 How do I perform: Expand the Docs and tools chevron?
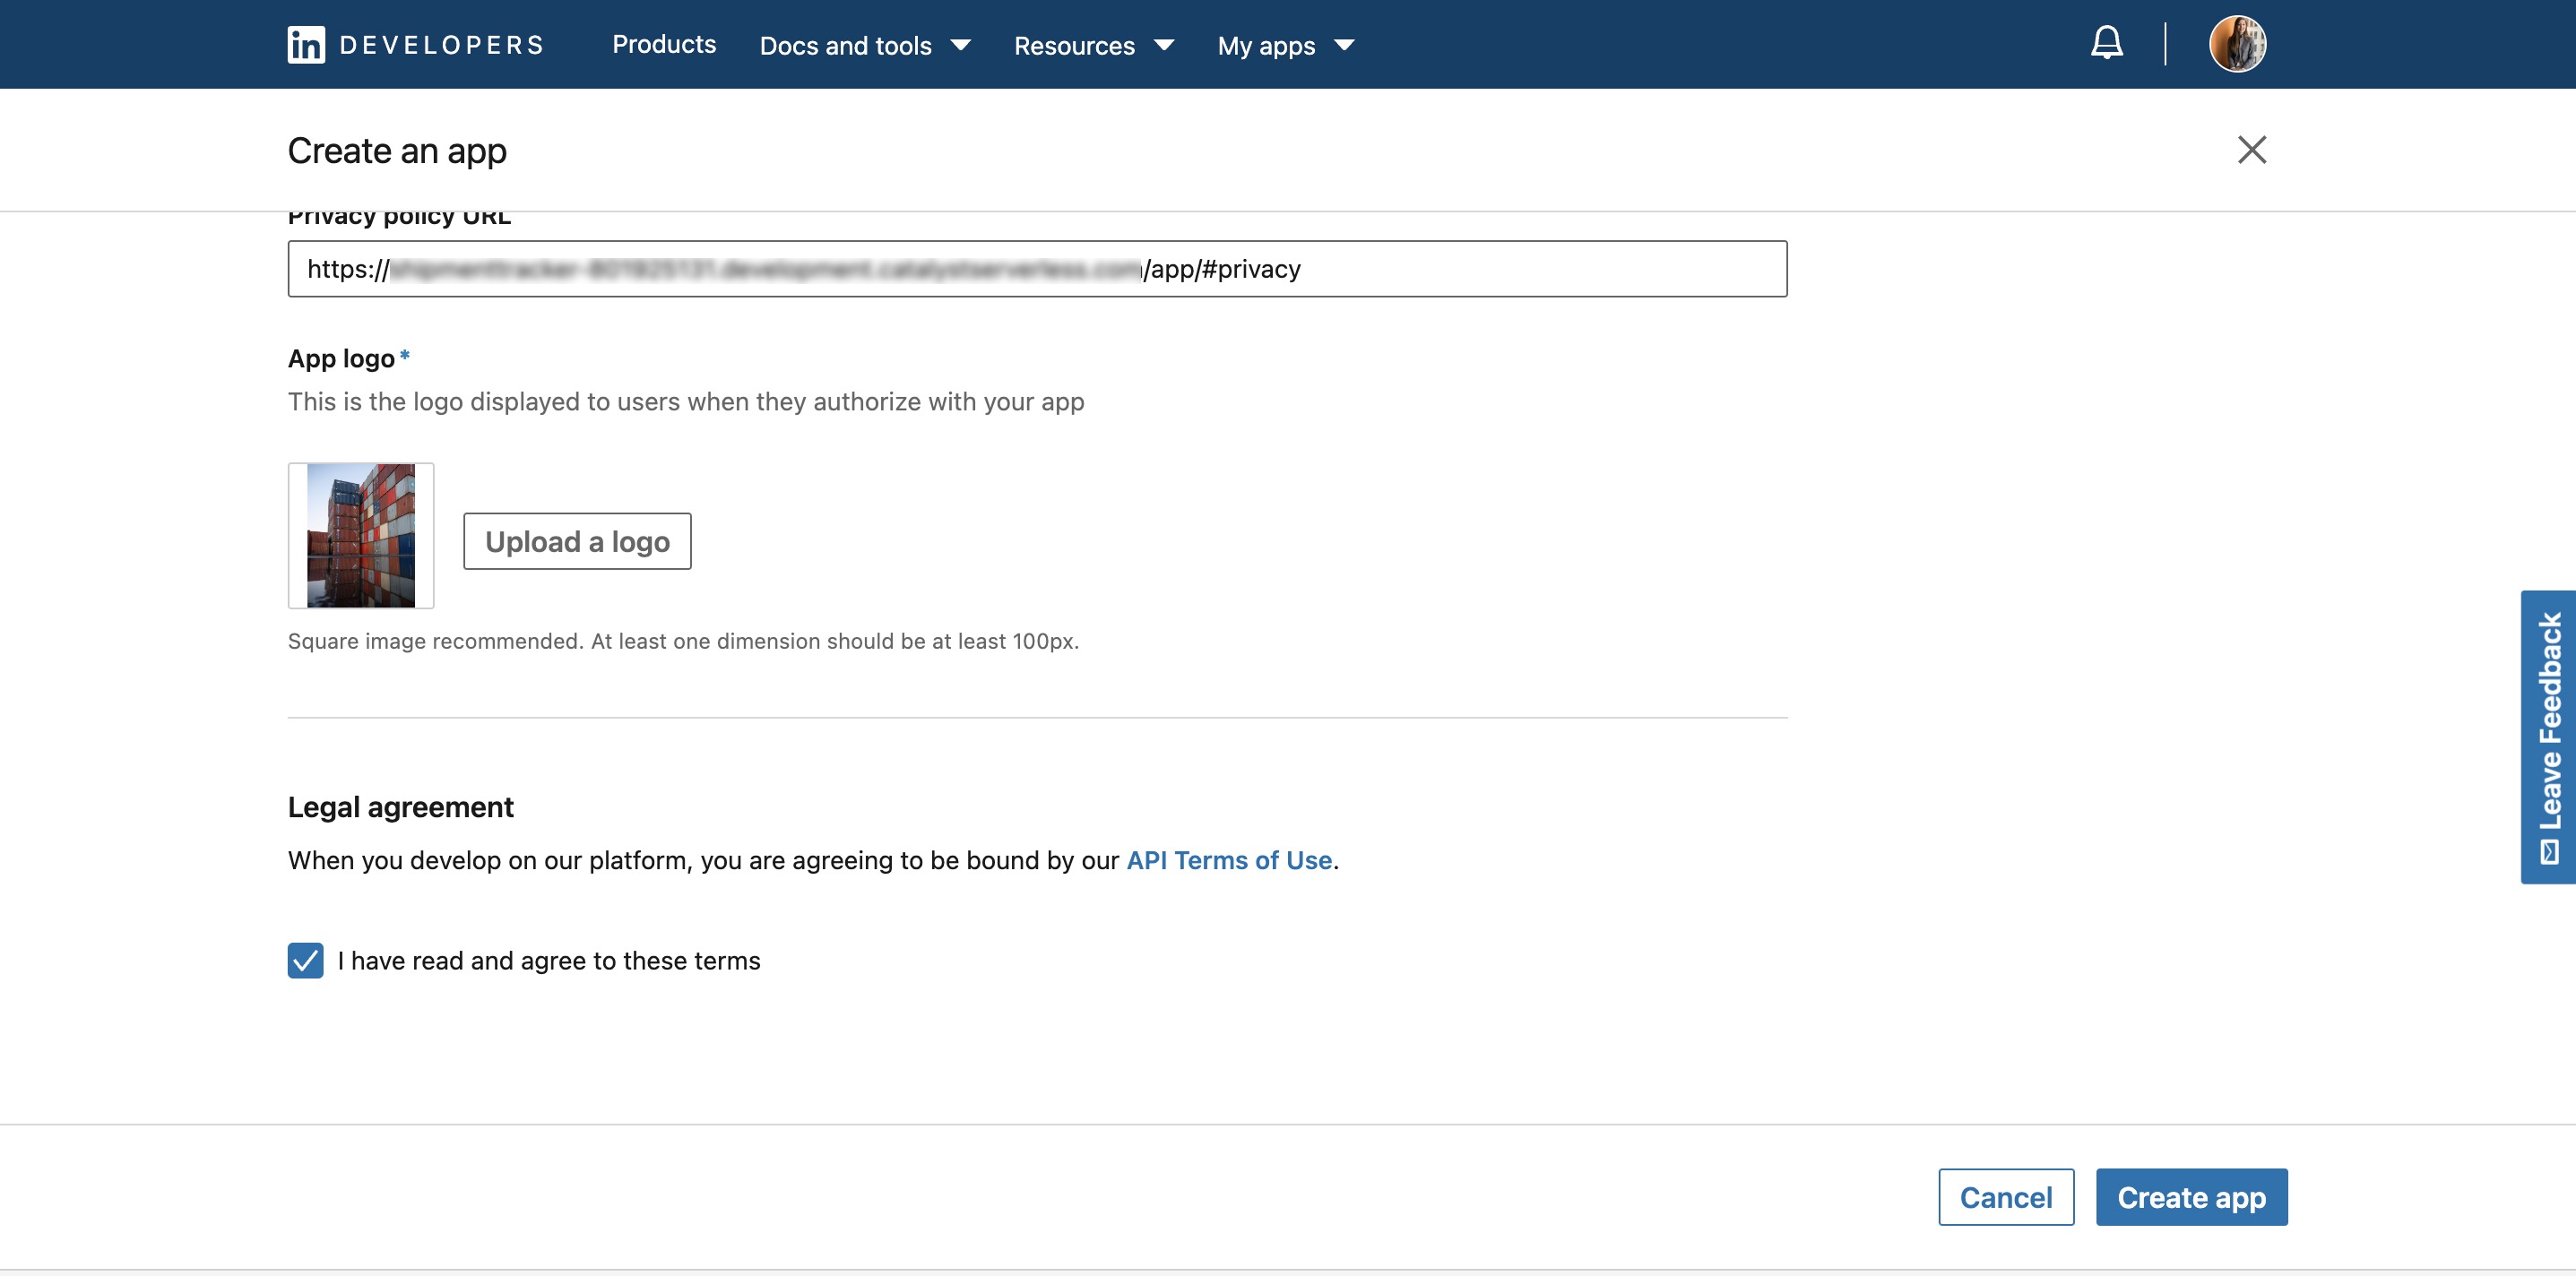tap(959, 45)
